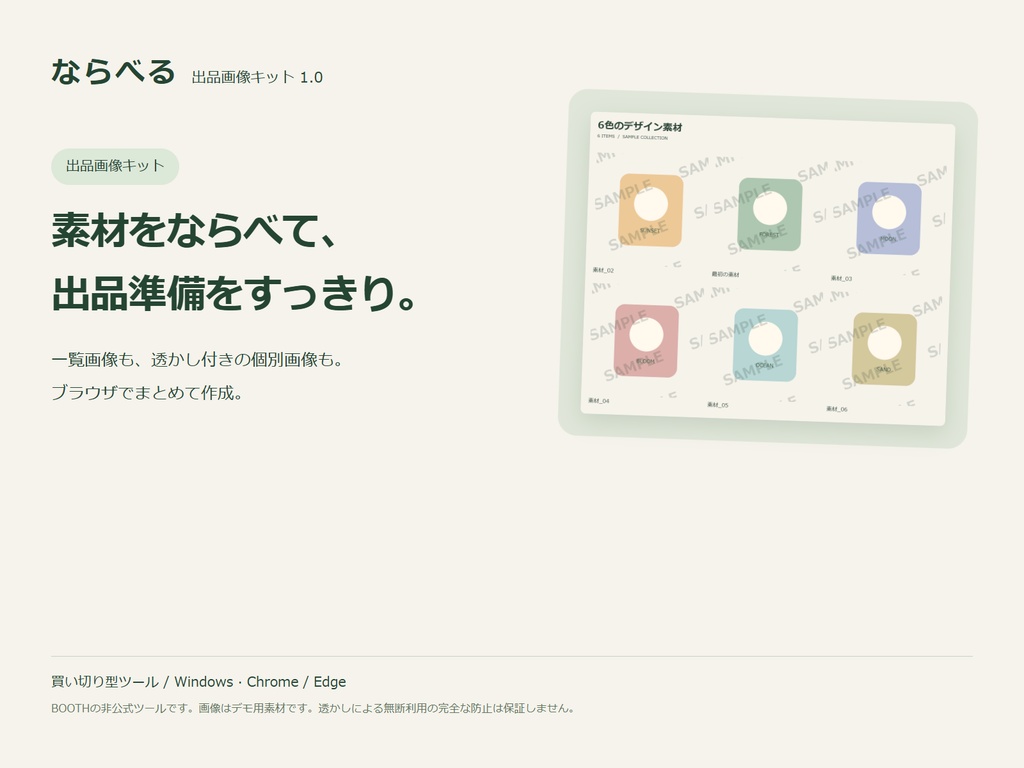Click the footer text 買い切り型ツール / Windows · Chrome / Edge
The image size is (1024, 768).
tap(199, 682)
